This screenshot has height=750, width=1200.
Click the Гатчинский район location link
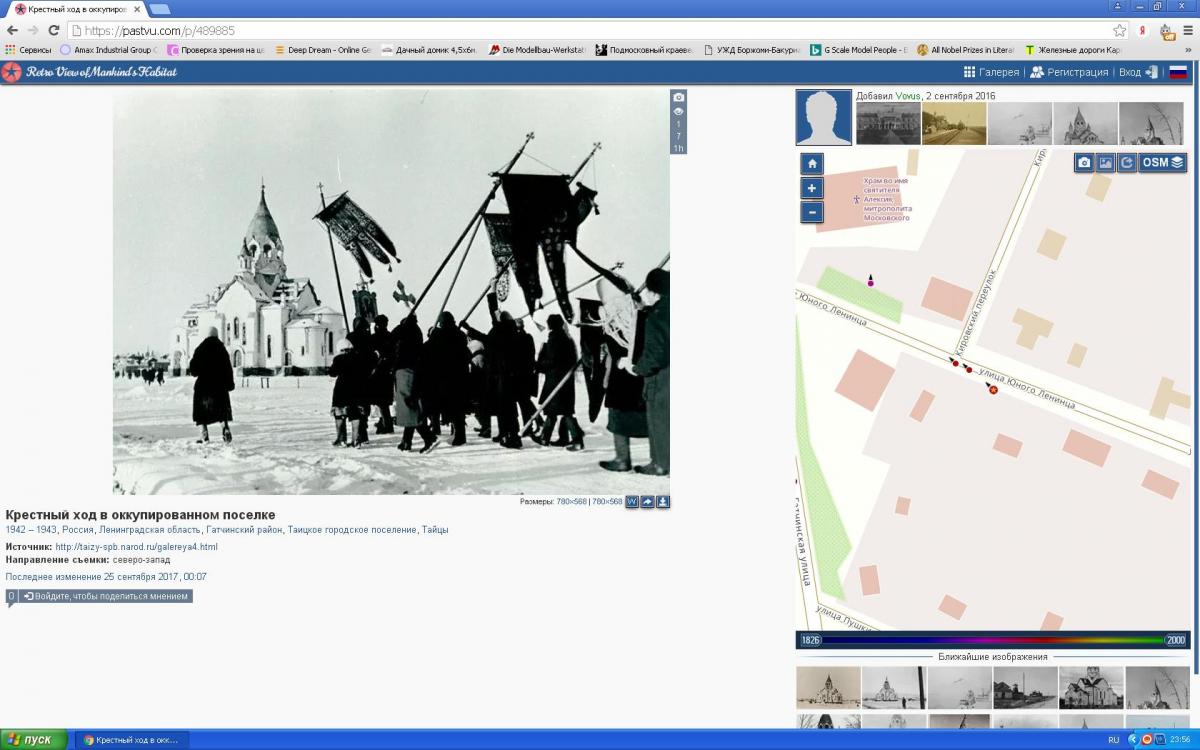(244, 530)
